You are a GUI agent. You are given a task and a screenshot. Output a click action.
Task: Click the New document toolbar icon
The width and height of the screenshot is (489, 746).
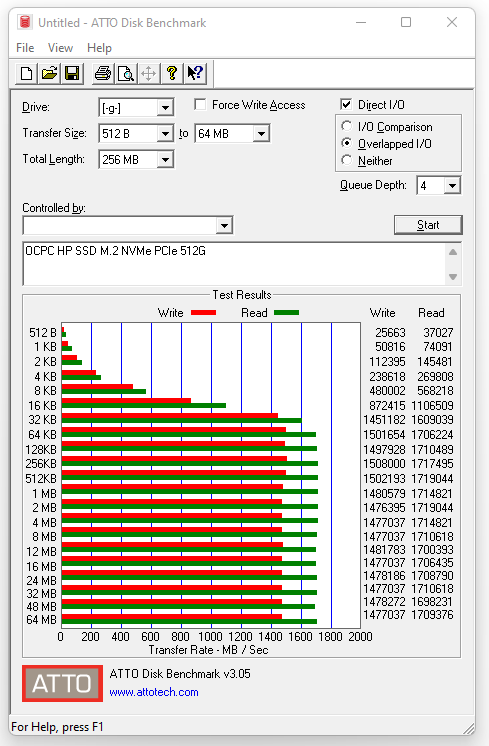tap(27, 73)
